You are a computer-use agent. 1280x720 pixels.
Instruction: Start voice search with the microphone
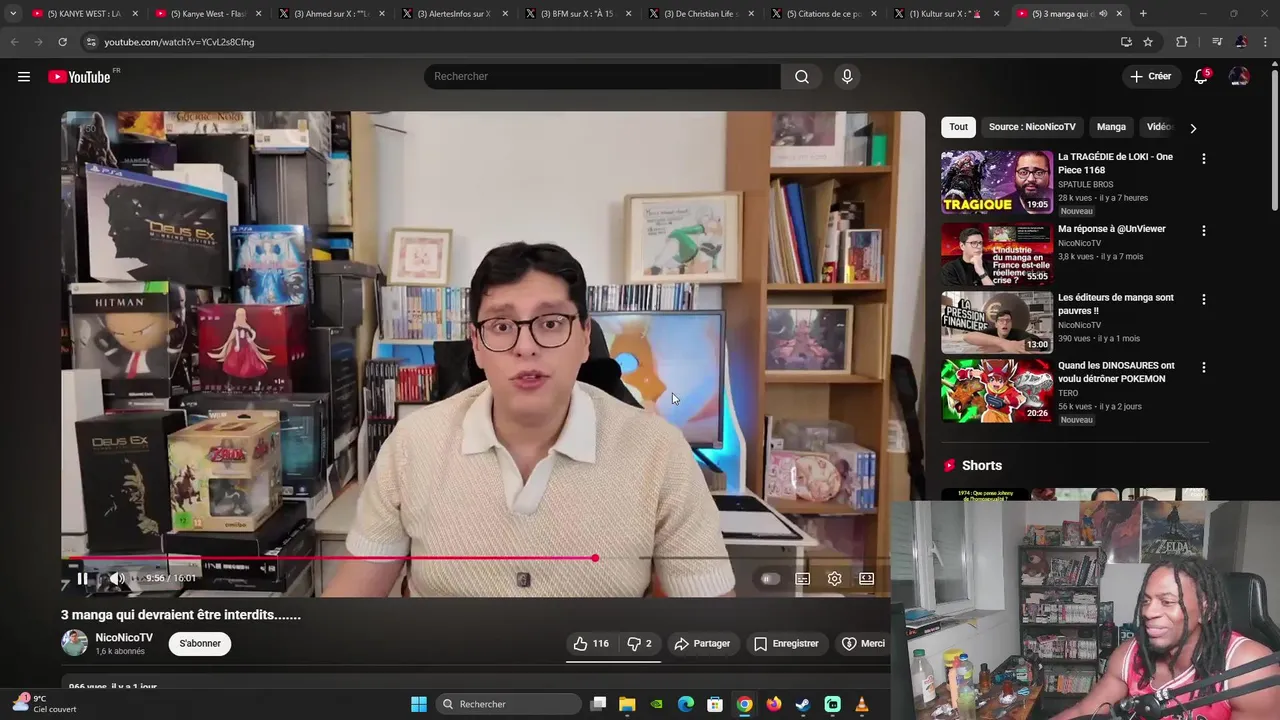click(x=847, y=76)
